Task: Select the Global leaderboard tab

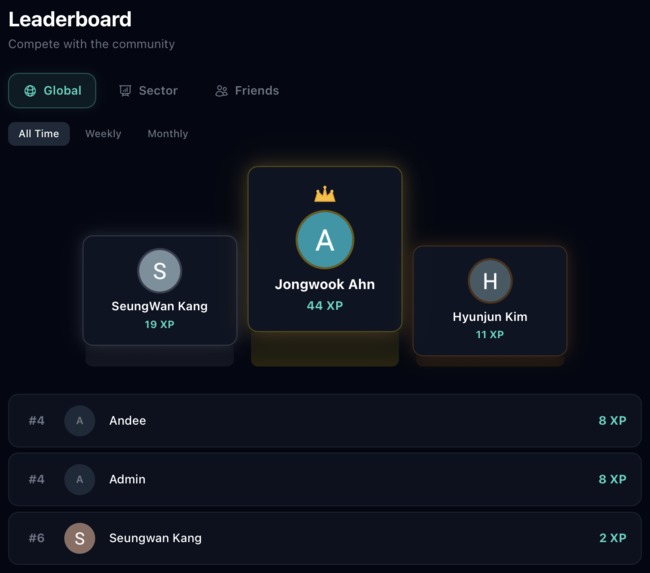Action: pyautogui.click(x=52, y=90)
